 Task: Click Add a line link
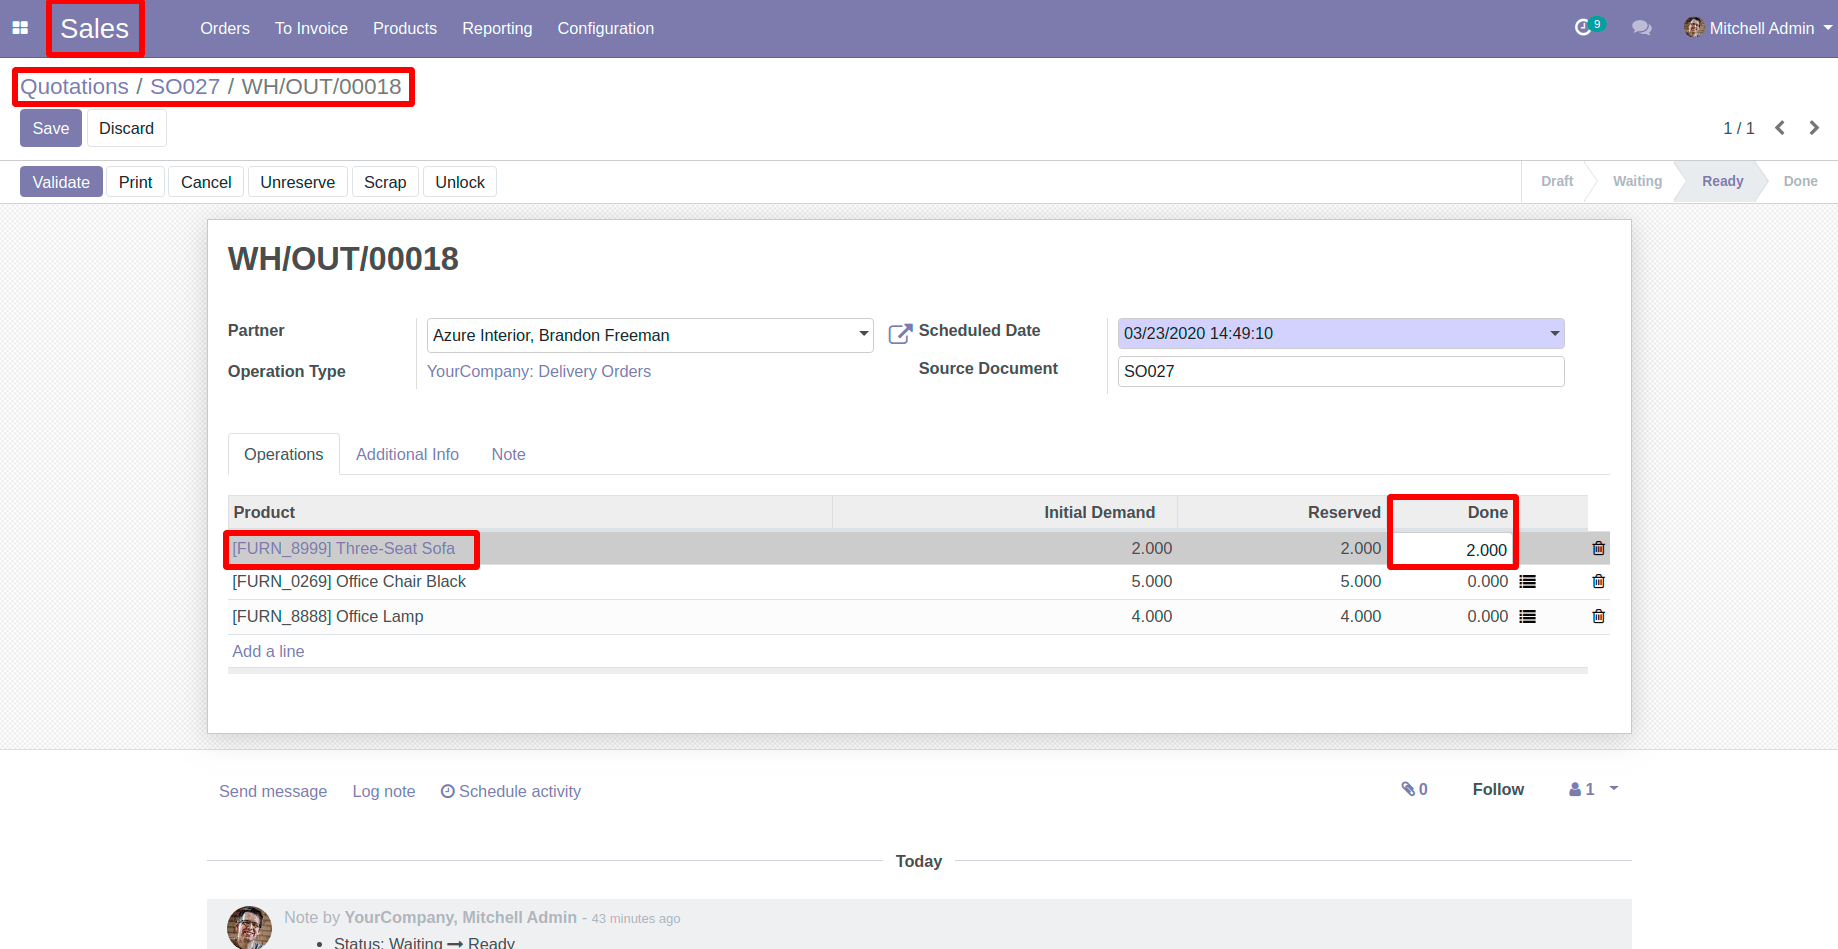[x=268, y=651]
